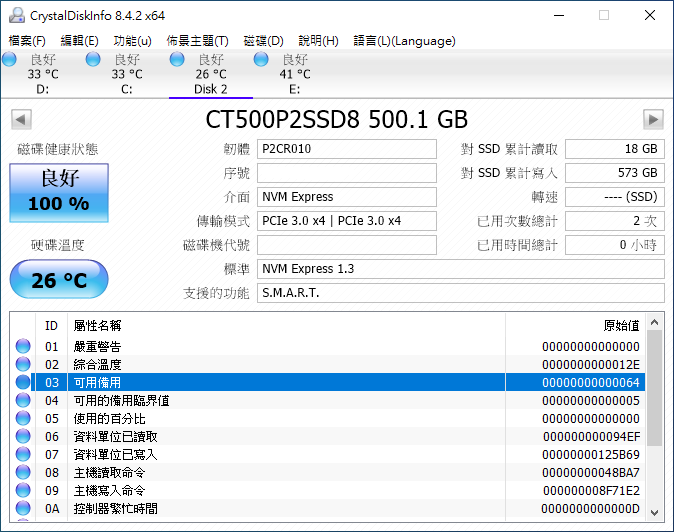674x532 pixels.
Task: Select the 使用的百分比 attribute row
Action: pos(327,419)
